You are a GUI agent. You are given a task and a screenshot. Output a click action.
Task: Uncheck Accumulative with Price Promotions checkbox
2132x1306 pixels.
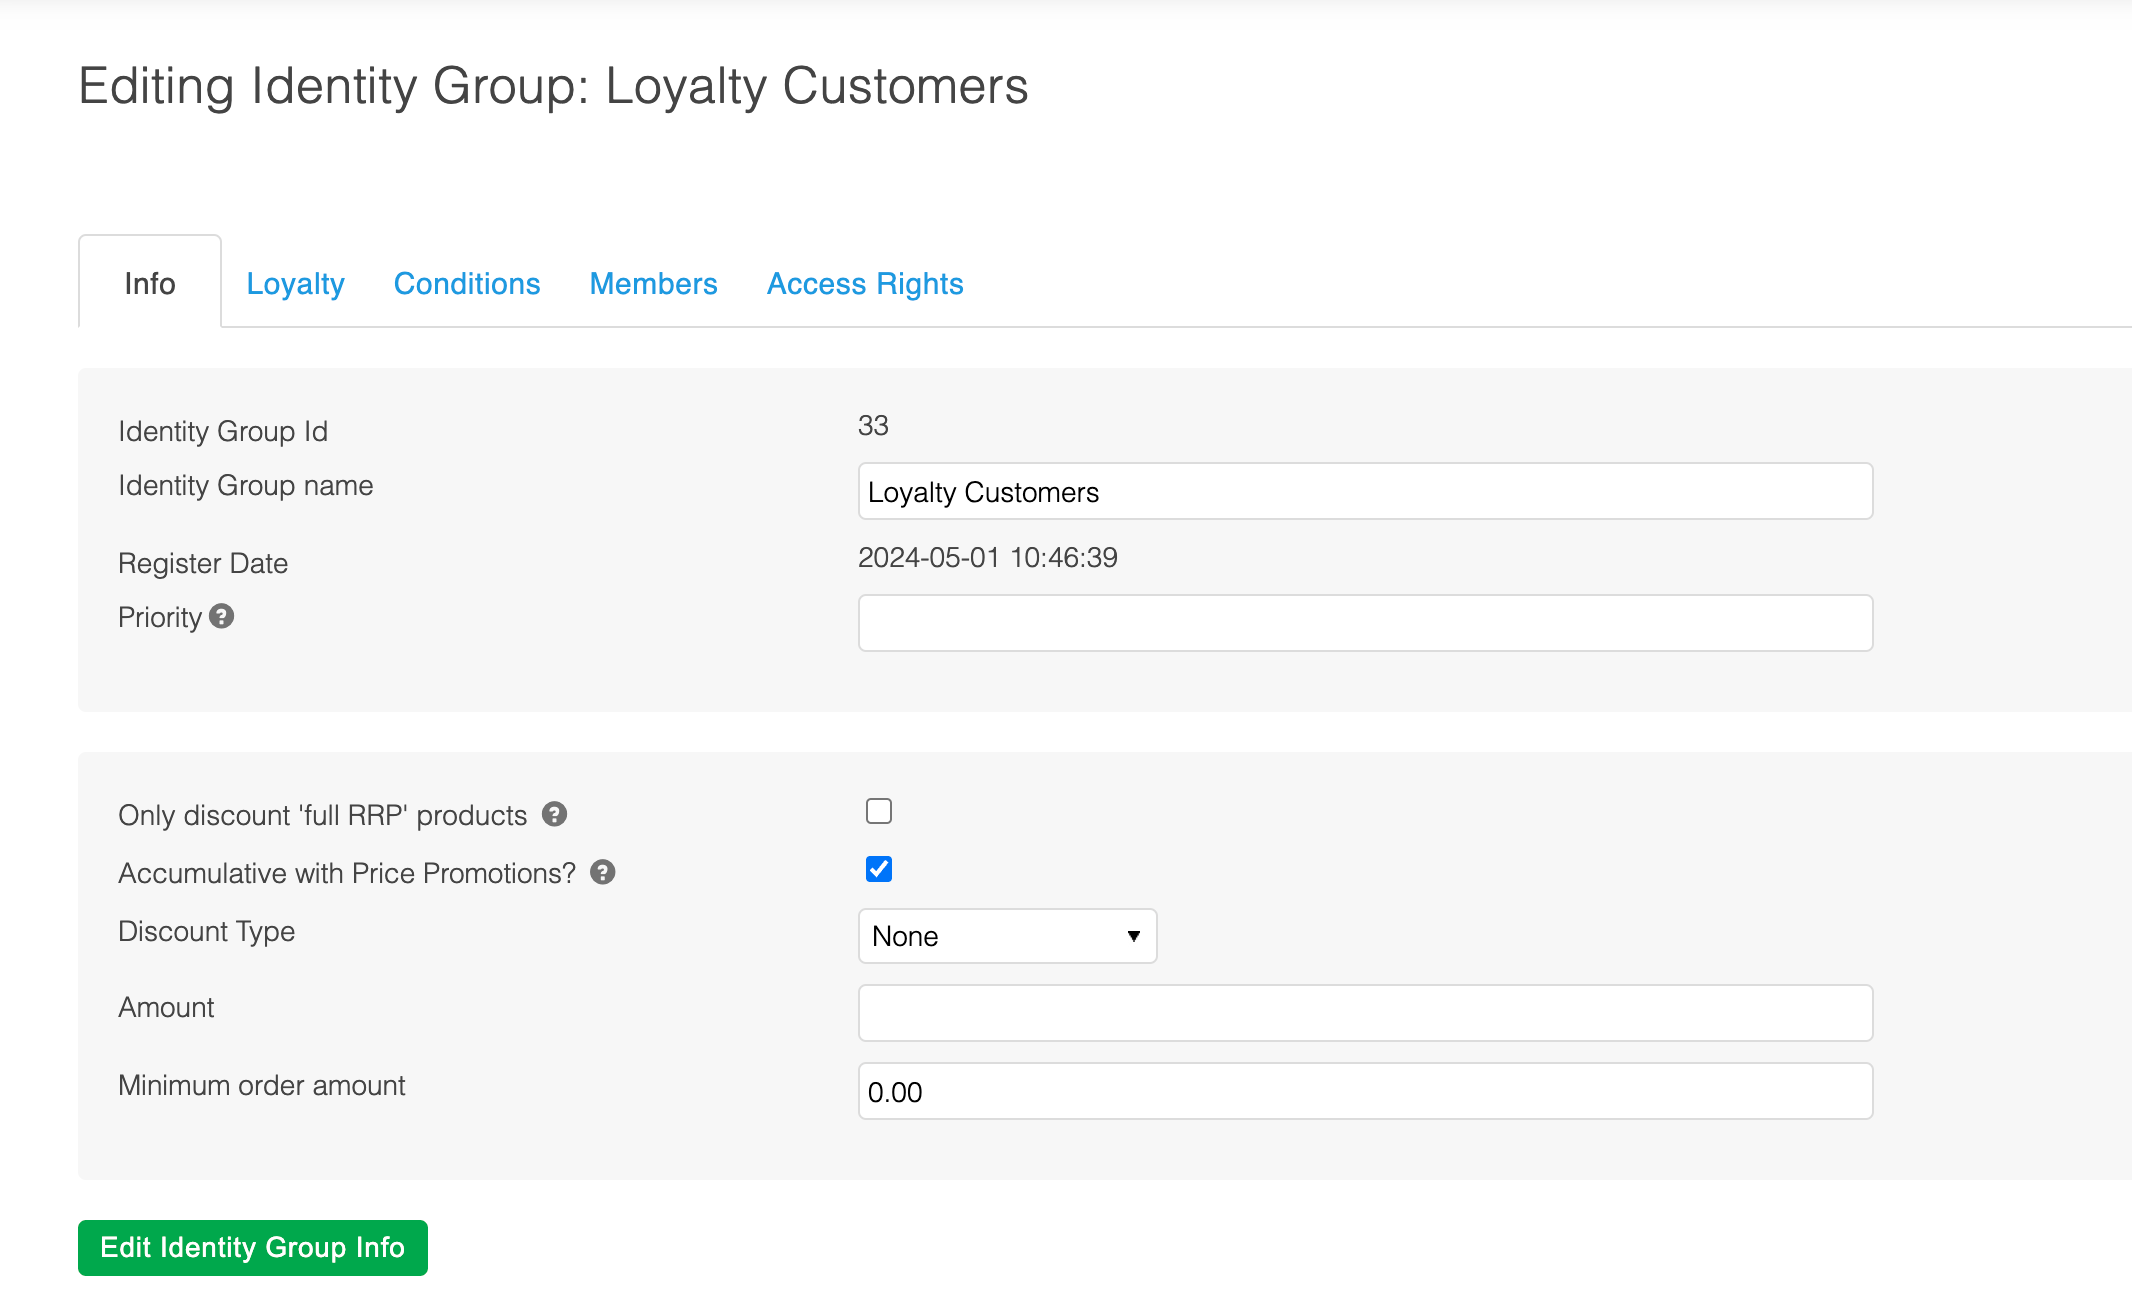(878, 869)
